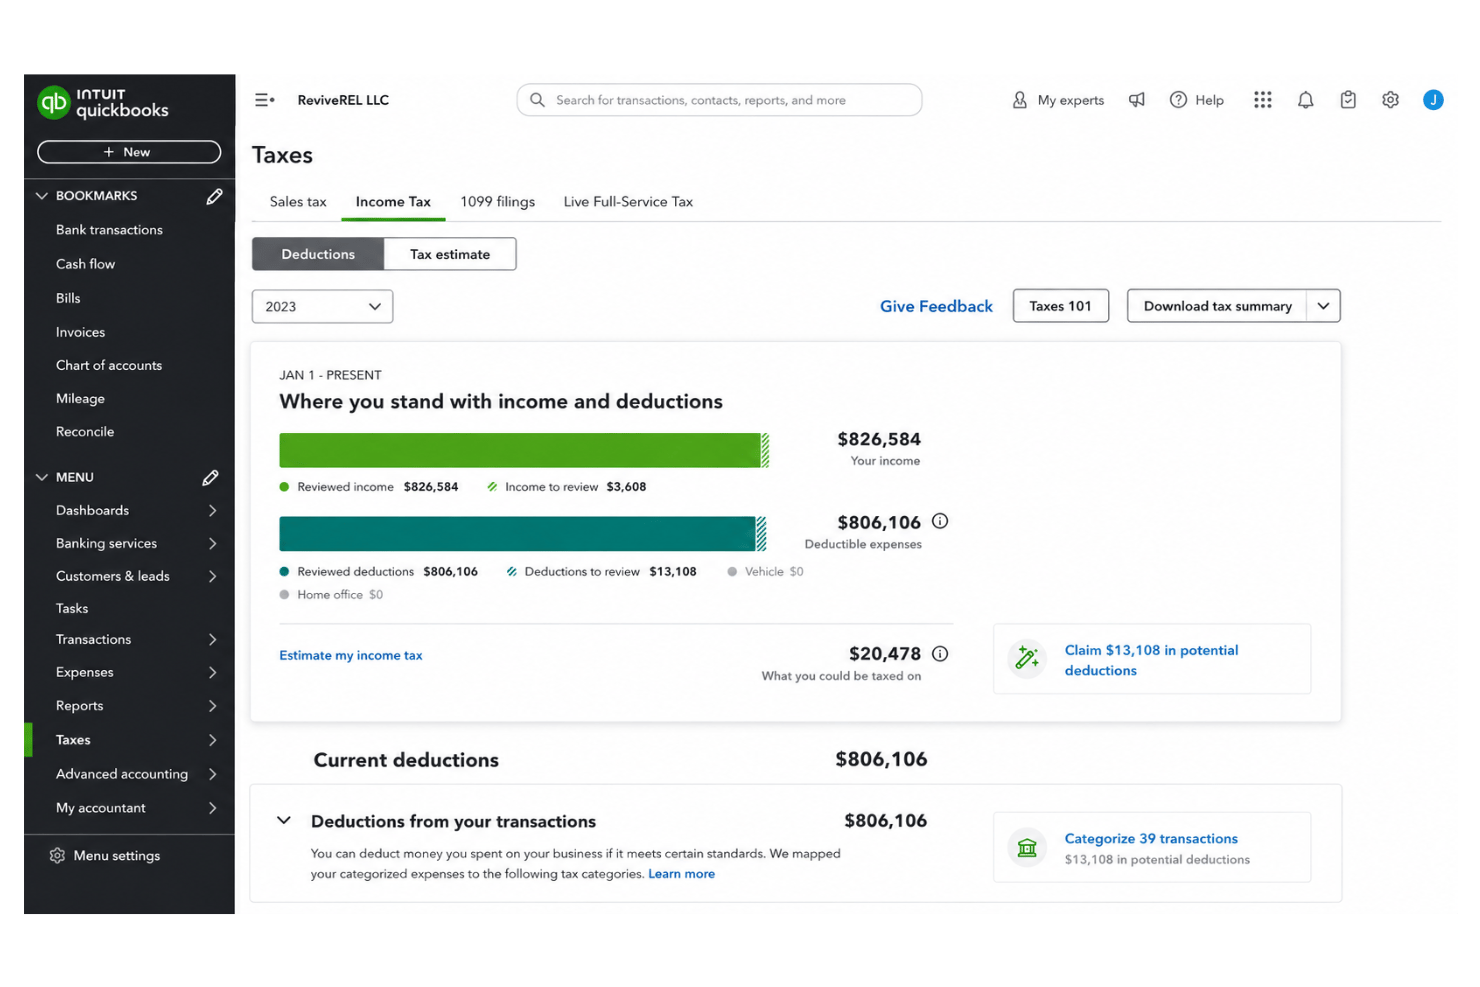Edit the menu with the pencil icon
Viewport: 1480px width, 987px height.
(210, 478)
